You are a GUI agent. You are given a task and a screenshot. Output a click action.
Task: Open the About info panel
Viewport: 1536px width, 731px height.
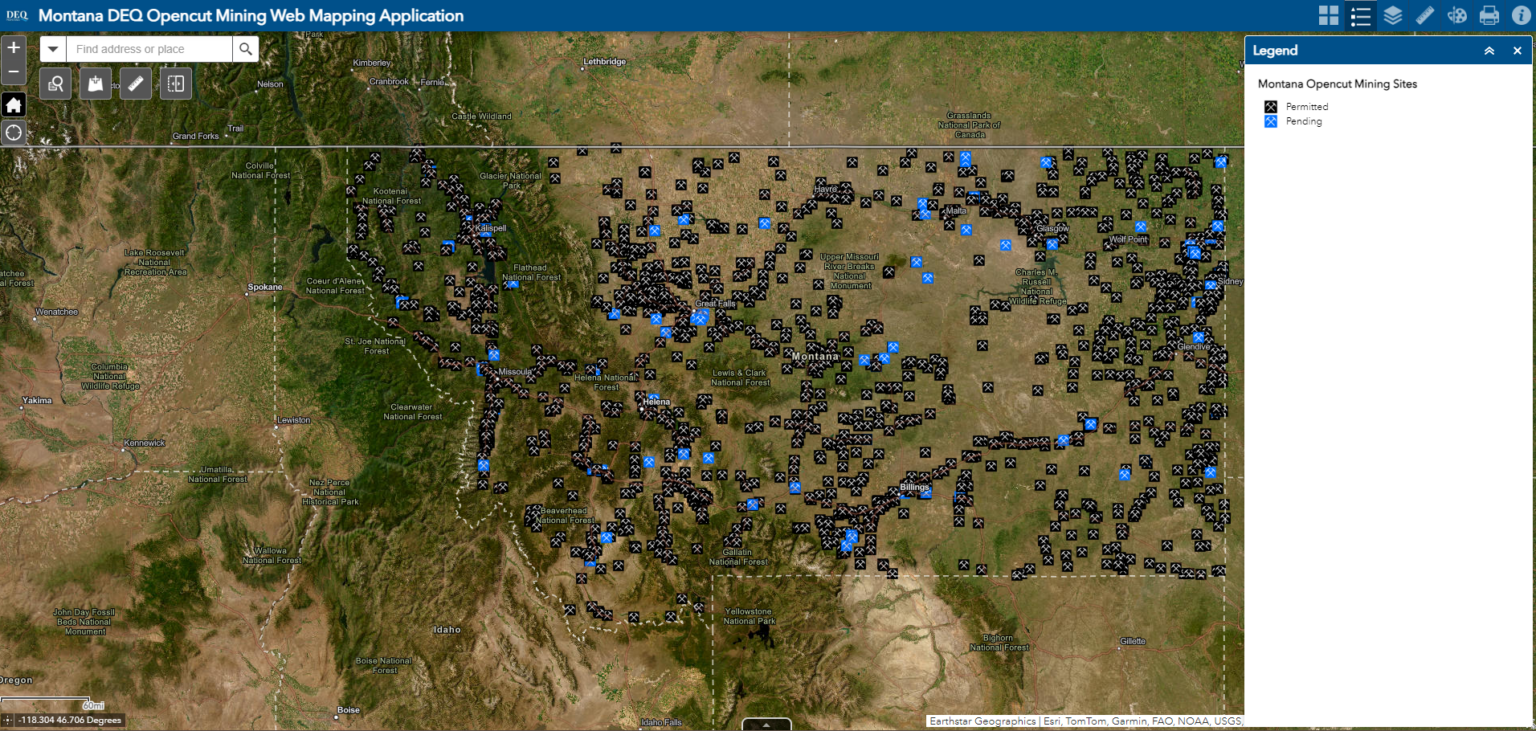(x=1521, y=16)
